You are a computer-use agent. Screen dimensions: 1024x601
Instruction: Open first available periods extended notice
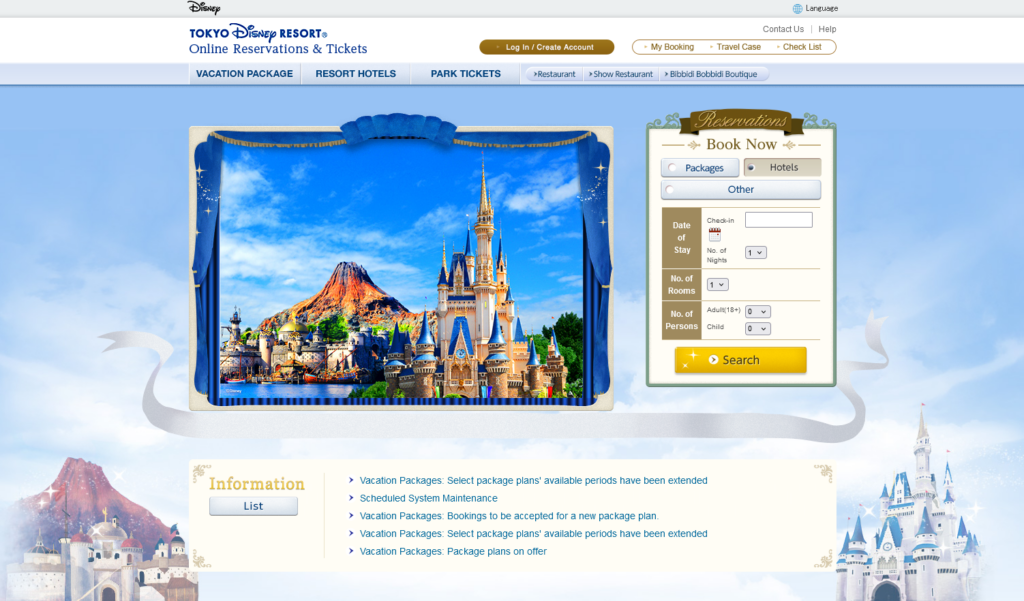coord(534,481)
